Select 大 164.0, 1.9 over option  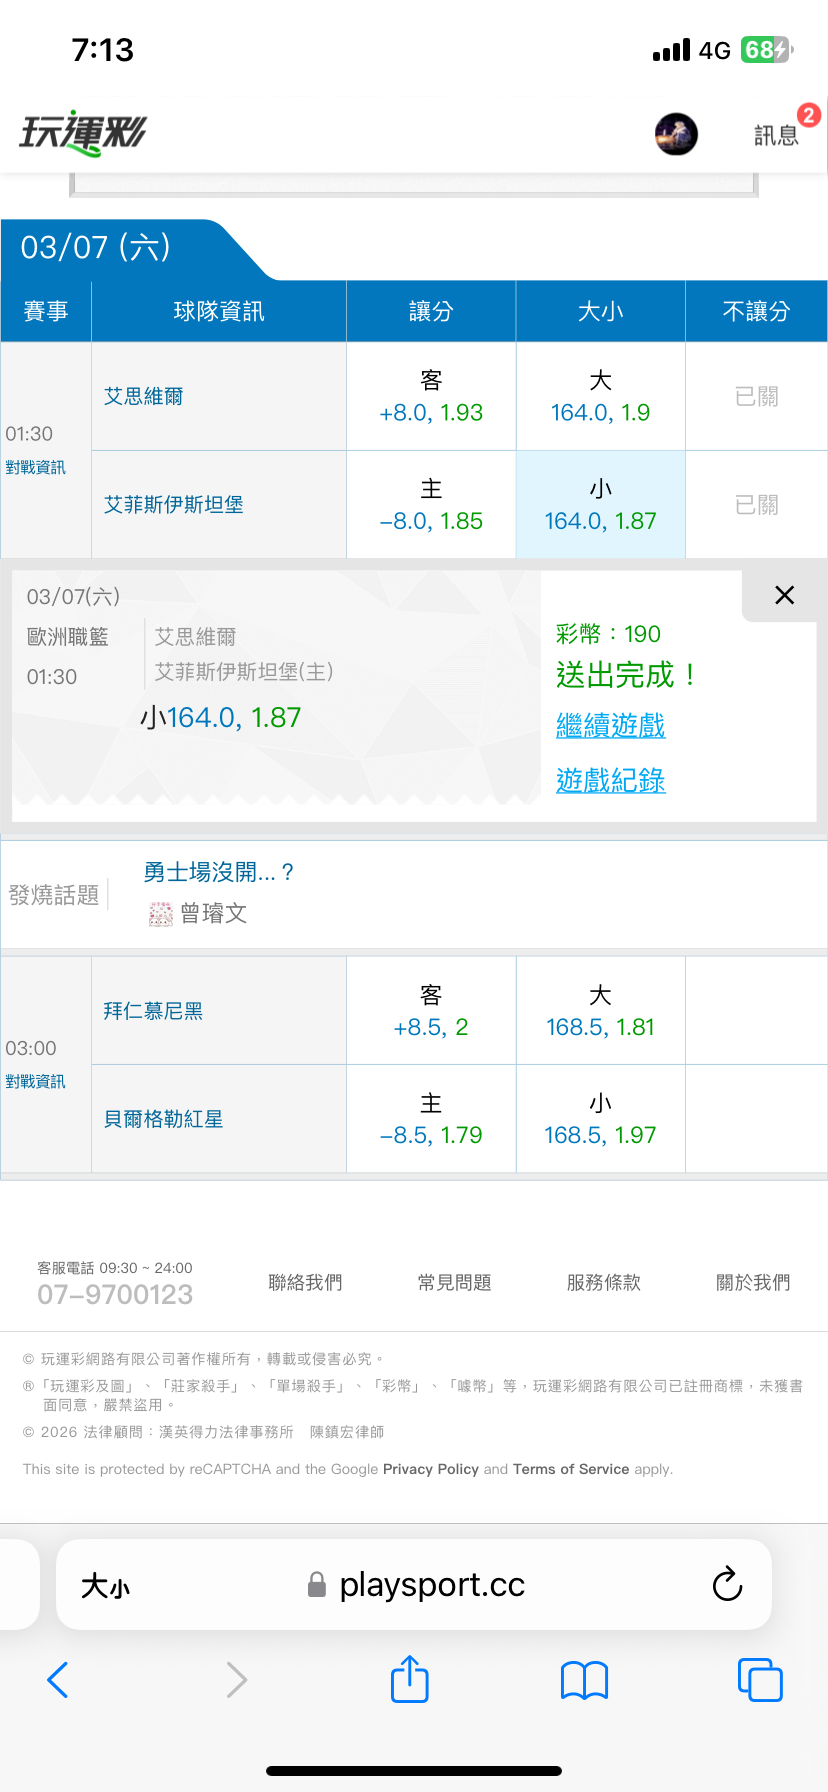click(x=600, y=397)
